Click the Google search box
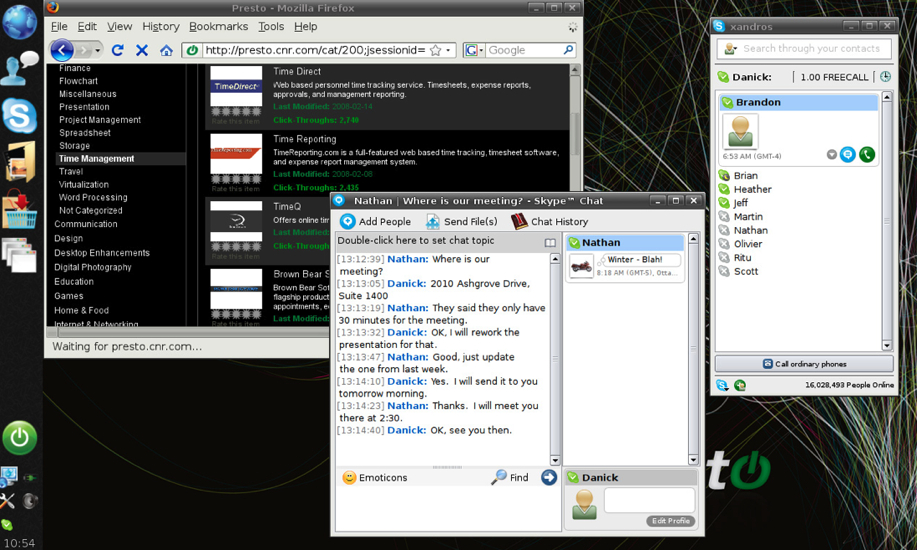This screenshot has height=550, width=917. coord(523,50)
